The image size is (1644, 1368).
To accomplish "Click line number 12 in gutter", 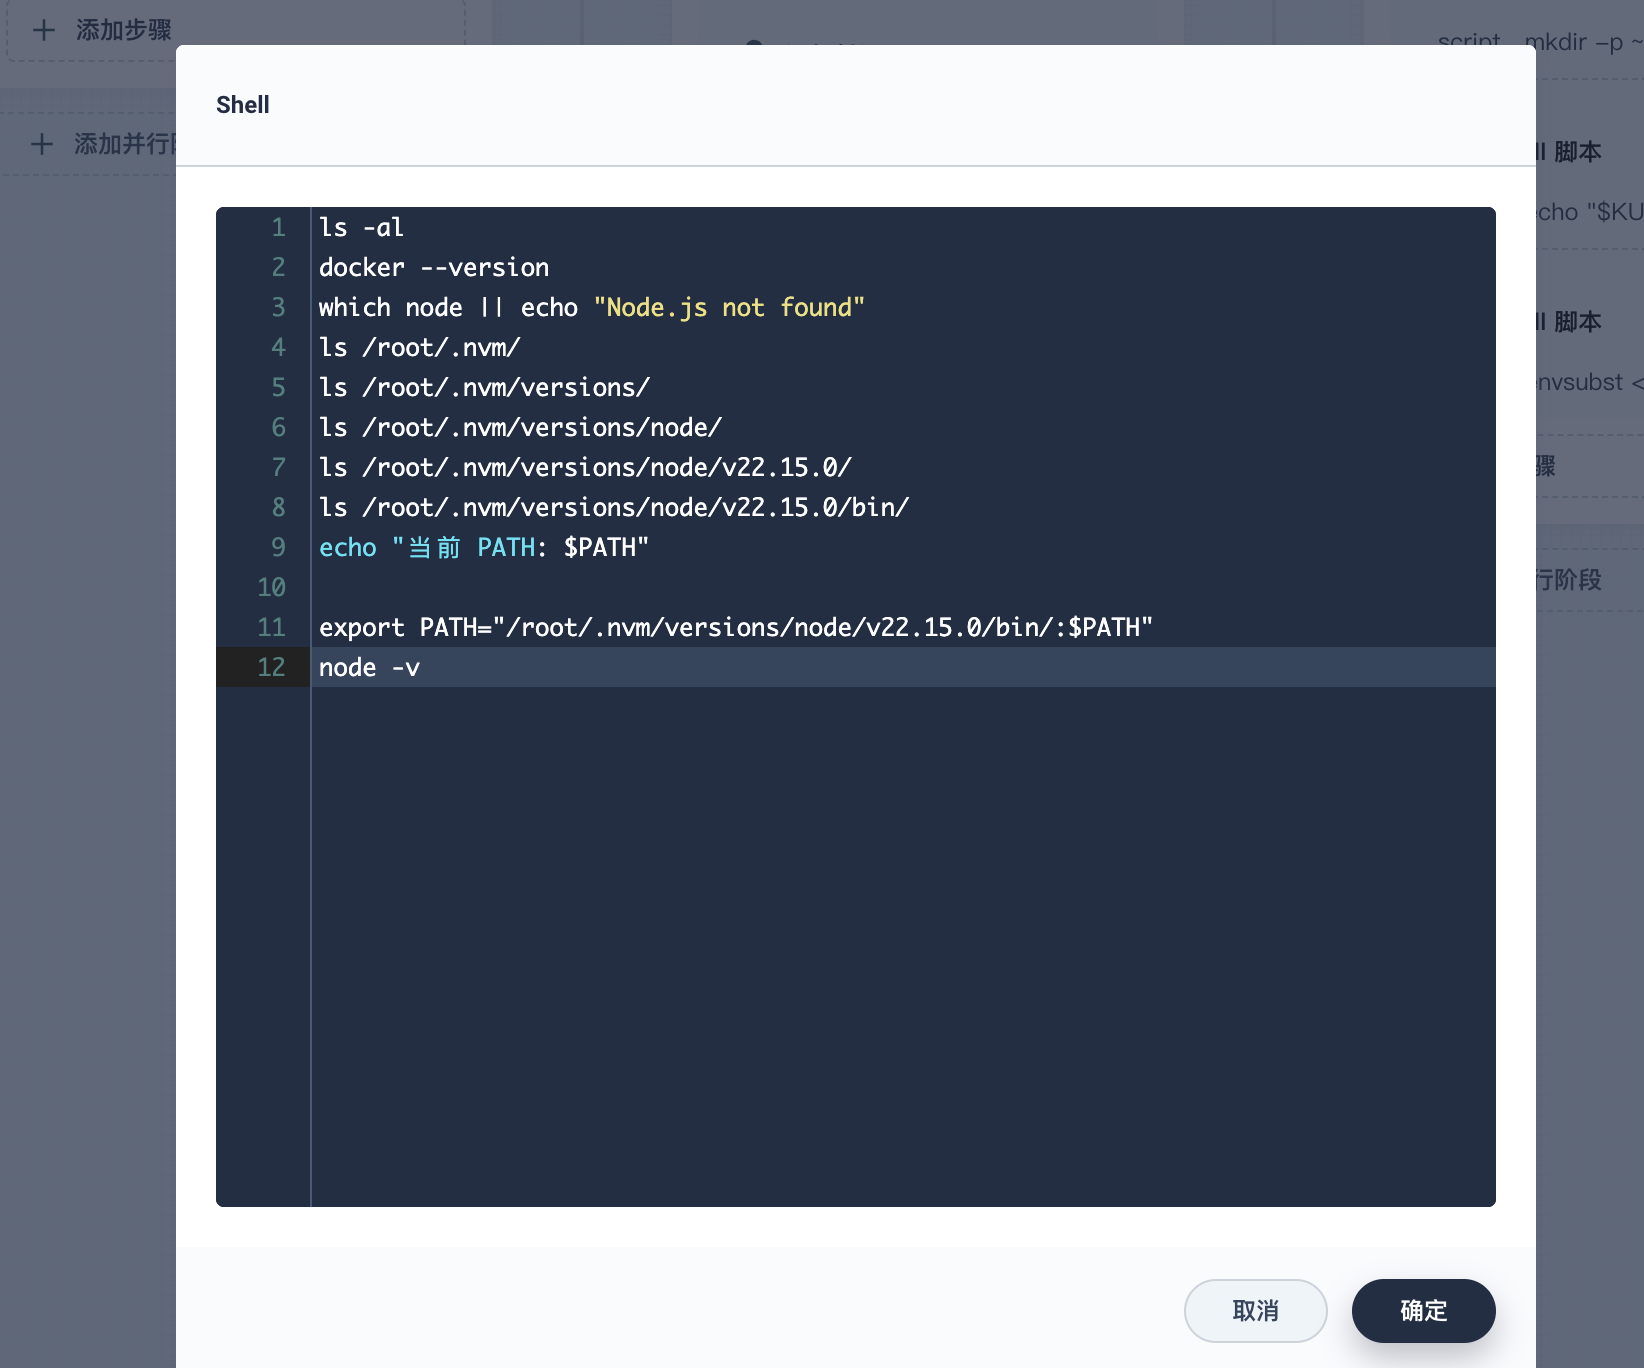I will pyautogui.click(x=271, y=667).
